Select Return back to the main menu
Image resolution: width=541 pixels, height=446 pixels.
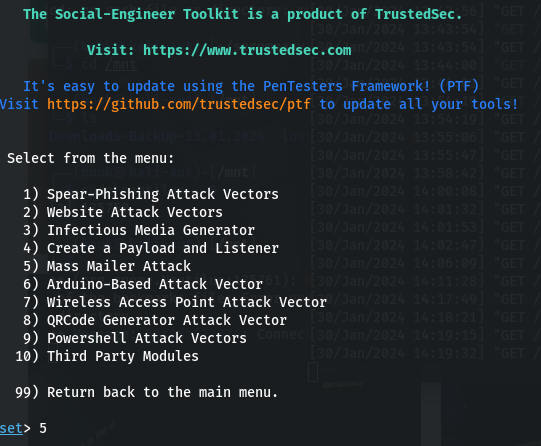[x=147, y=392]
